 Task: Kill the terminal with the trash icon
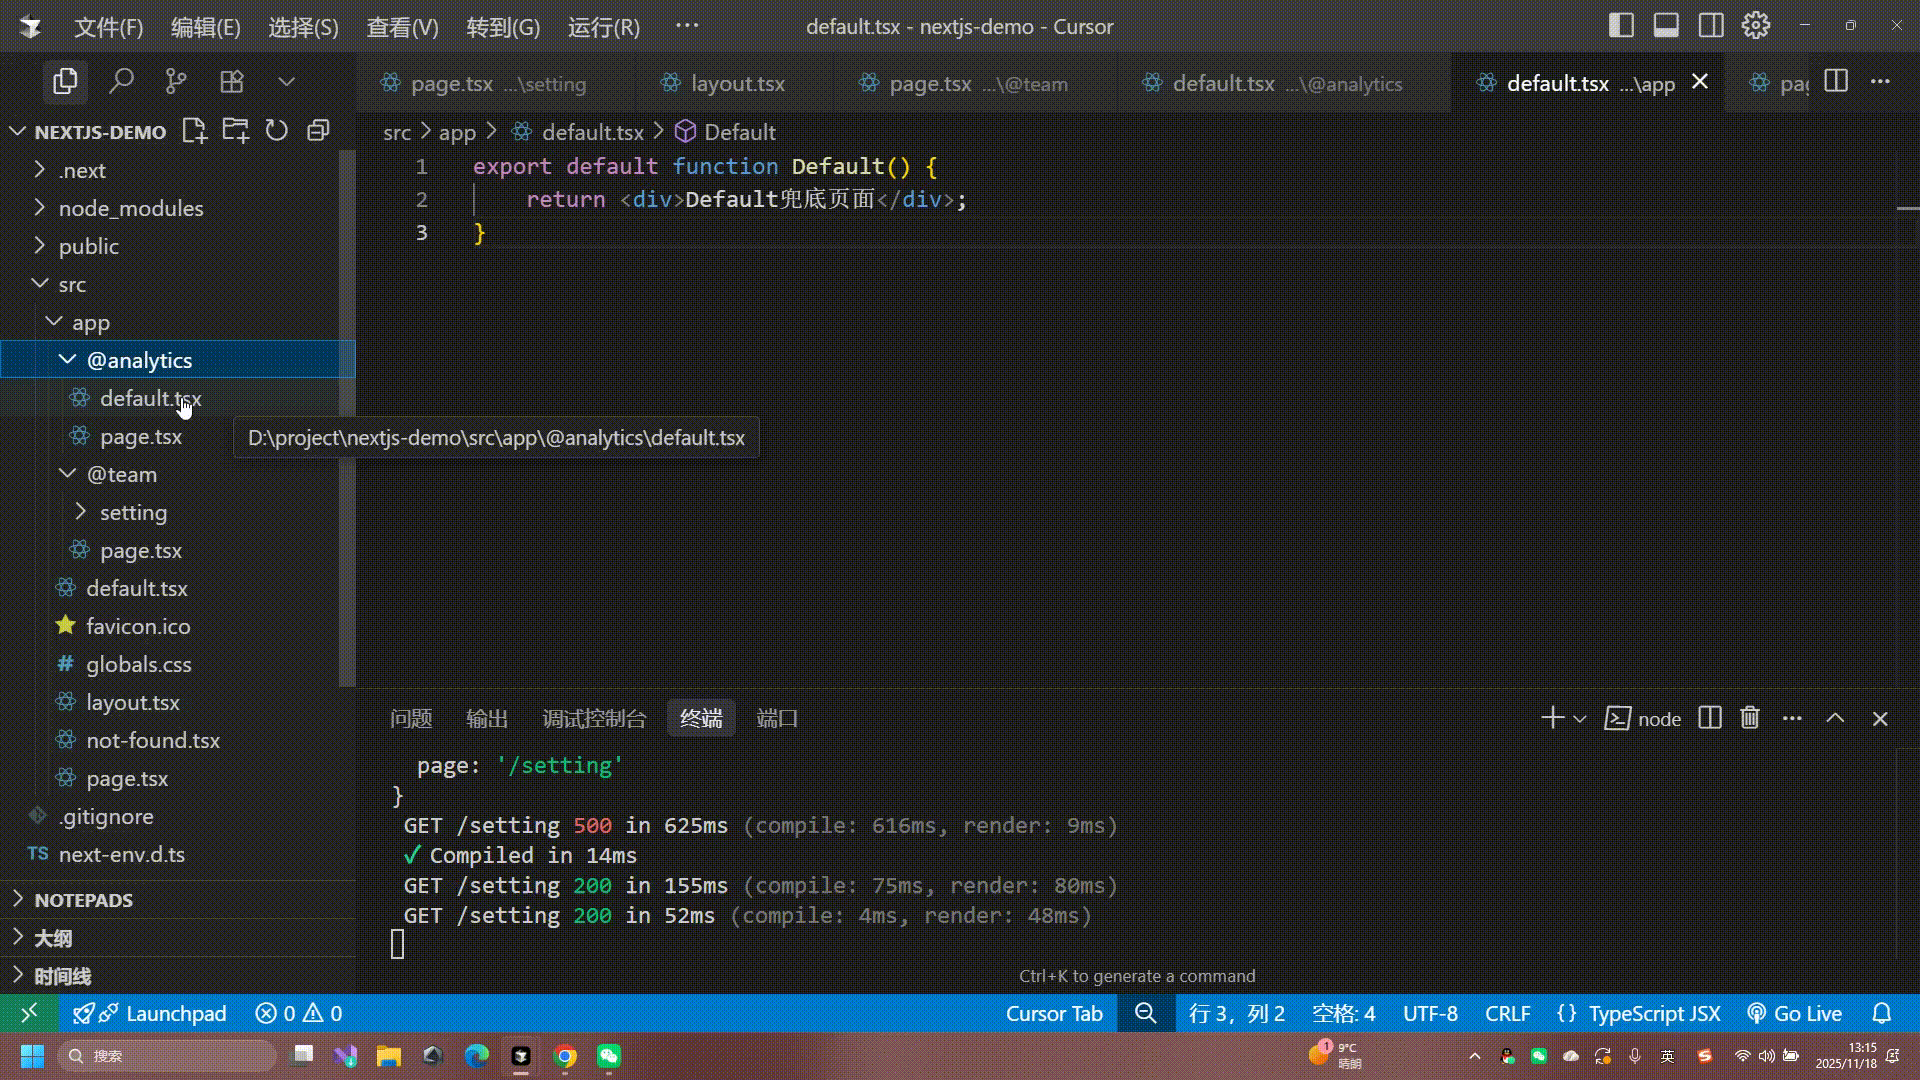1750,718
